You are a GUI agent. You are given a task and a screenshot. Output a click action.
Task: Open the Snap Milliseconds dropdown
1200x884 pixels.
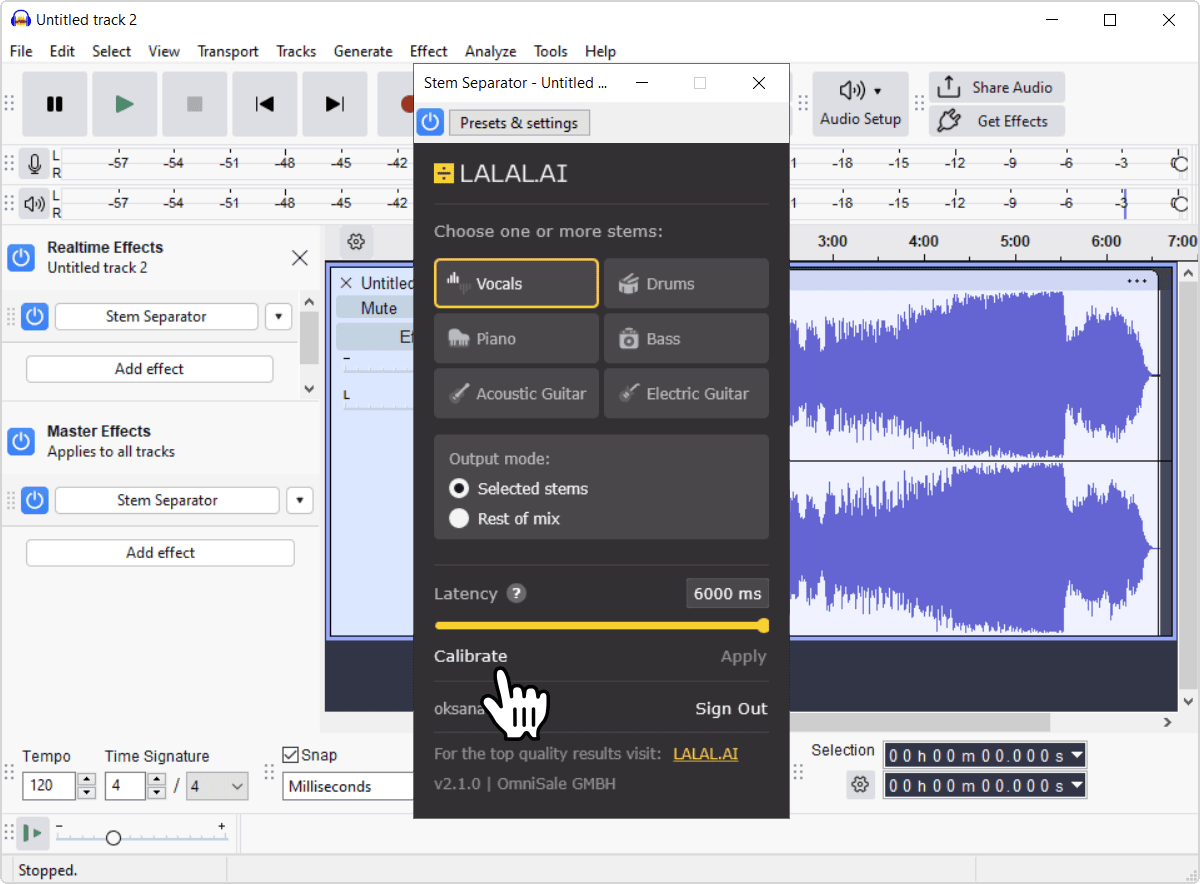[x=348, y=786]
